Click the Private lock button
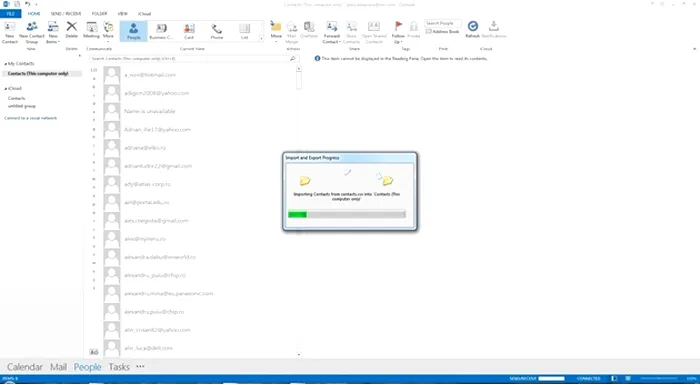The width and height of the screenshot is (700, 384). coord(414,29)
